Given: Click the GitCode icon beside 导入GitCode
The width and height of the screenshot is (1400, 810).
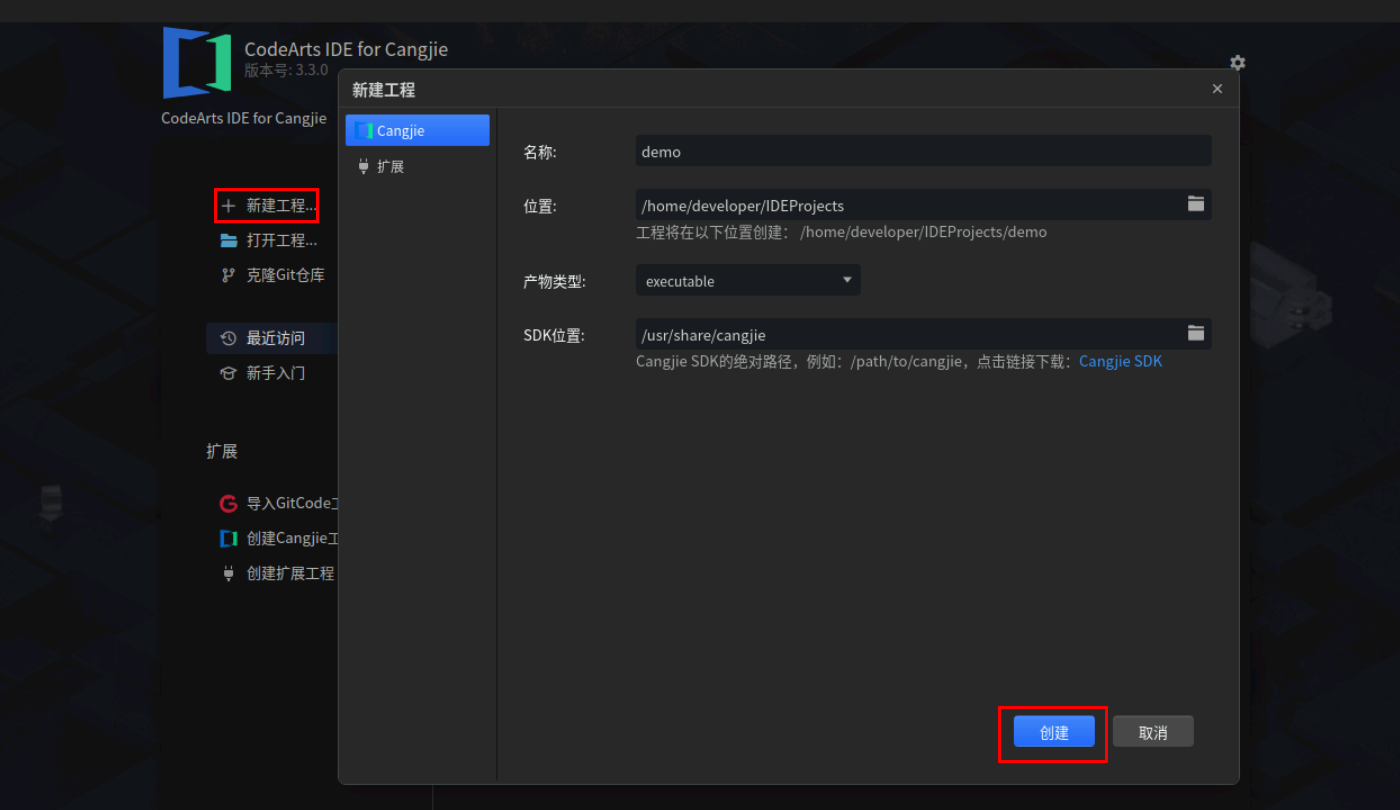Looking at the screenshot, I should pyautogui.click(x=228, y=503).
